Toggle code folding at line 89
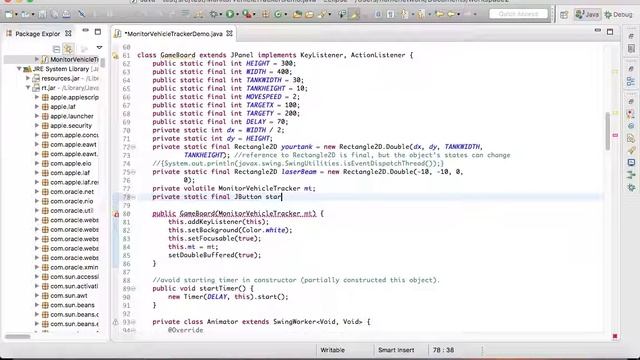This screenshot has height=360, width=640. [x=133, y=289]
